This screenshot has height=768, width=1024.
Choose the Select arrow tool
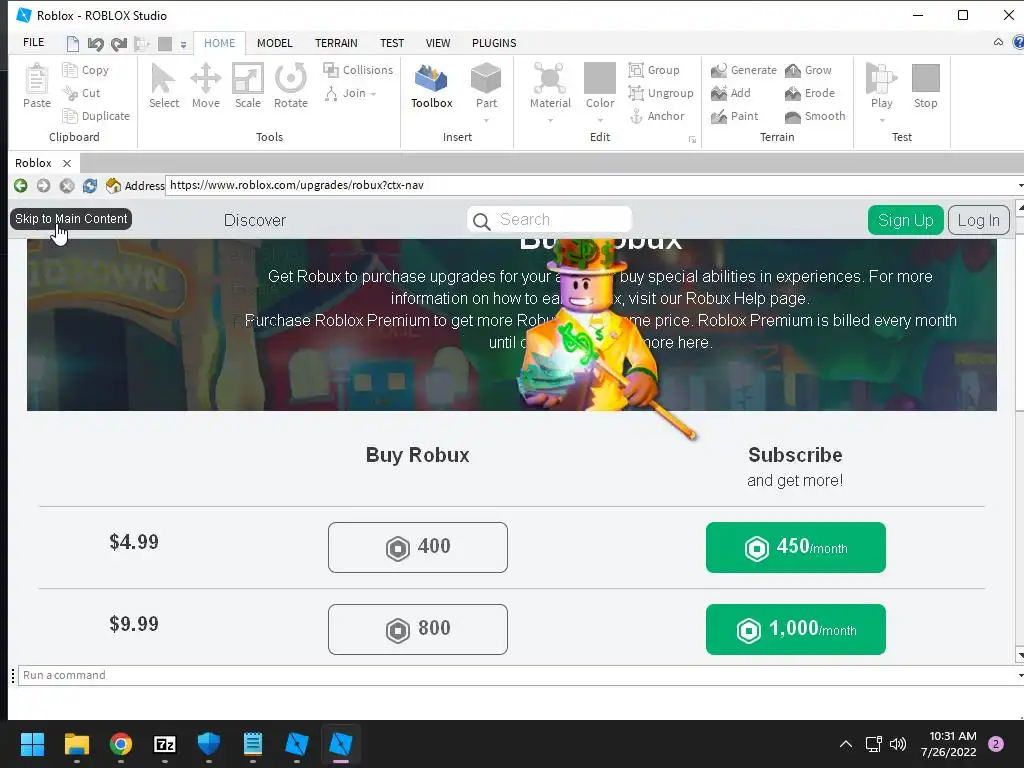coord(163,86)
